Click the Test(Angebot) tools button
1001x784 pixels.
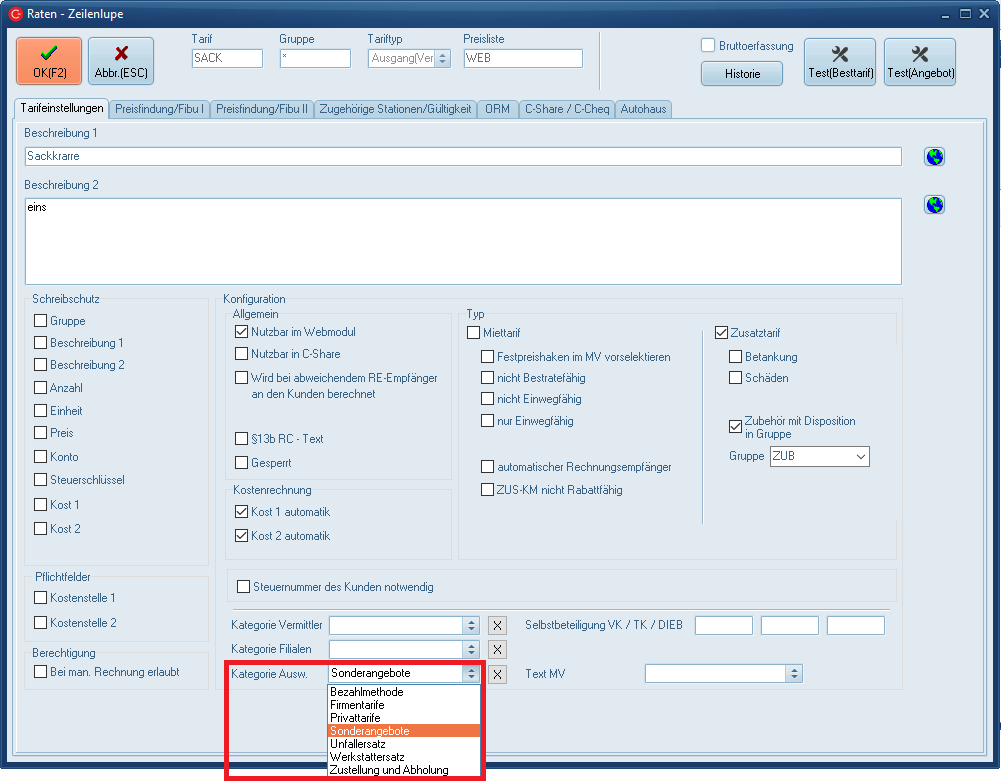[919, 62]
